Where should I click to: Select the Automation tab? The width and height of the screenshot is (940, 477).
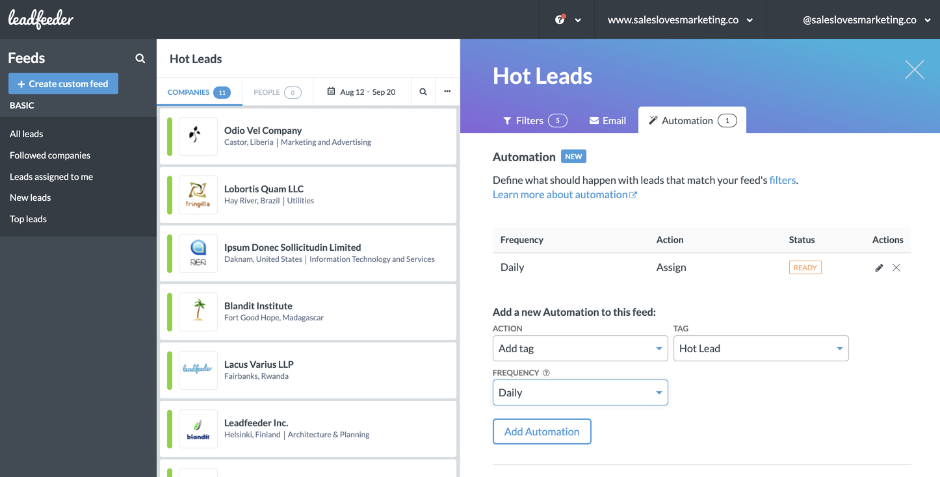pyautogui.click(x=692, y=120)
